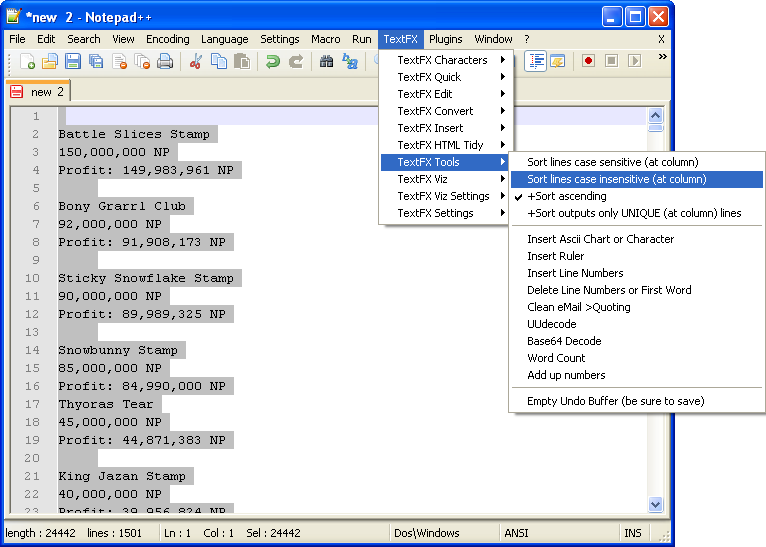Click the Save All toolbar icon
The image size is (766, 547).
(96, 62)
